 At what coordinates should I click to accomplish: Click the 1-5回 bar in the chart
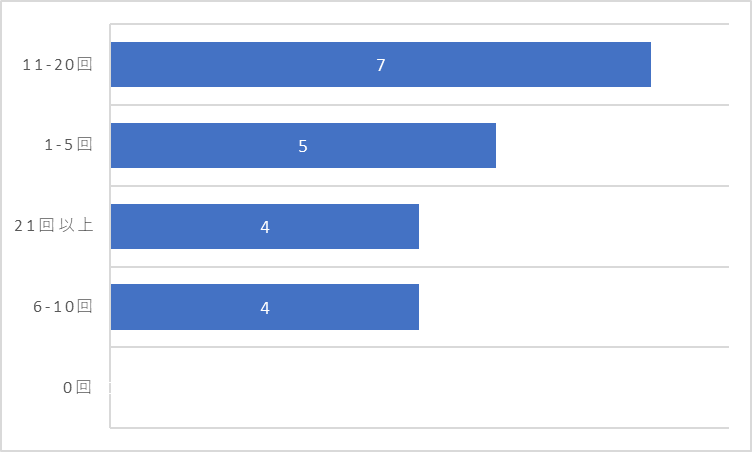tap(303, 145)
